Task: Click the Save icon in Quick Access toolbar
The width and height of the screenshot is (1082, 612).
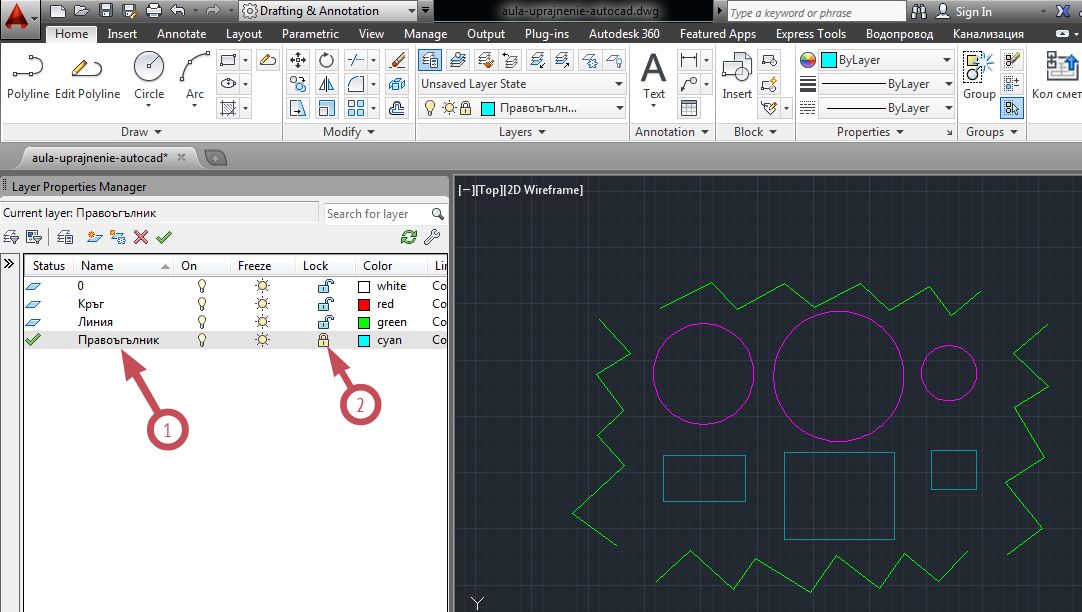Action: point(106,10)
